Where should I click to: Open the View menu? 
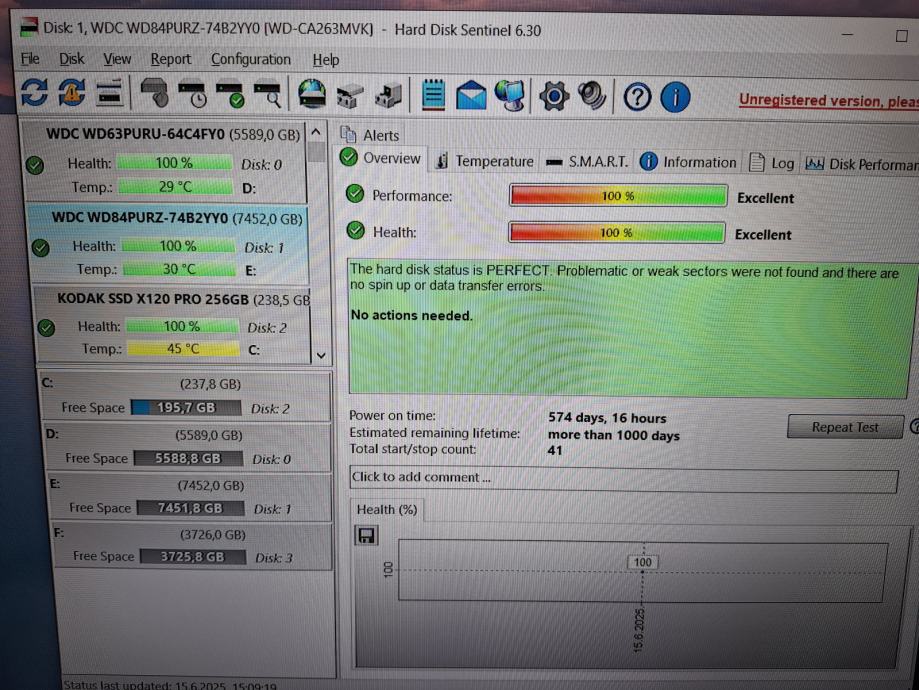tap(117, 59)
